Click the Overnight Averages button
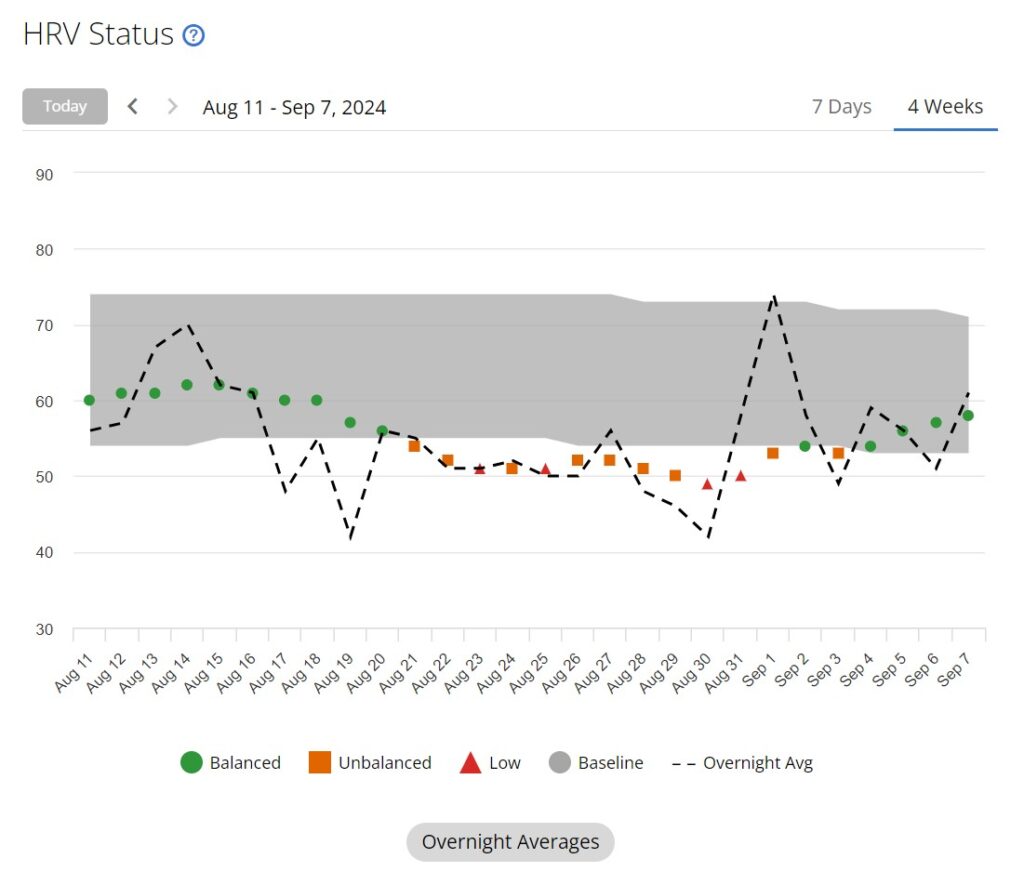The height and width of the screenshot is (885, 1024). coord(510,842)
